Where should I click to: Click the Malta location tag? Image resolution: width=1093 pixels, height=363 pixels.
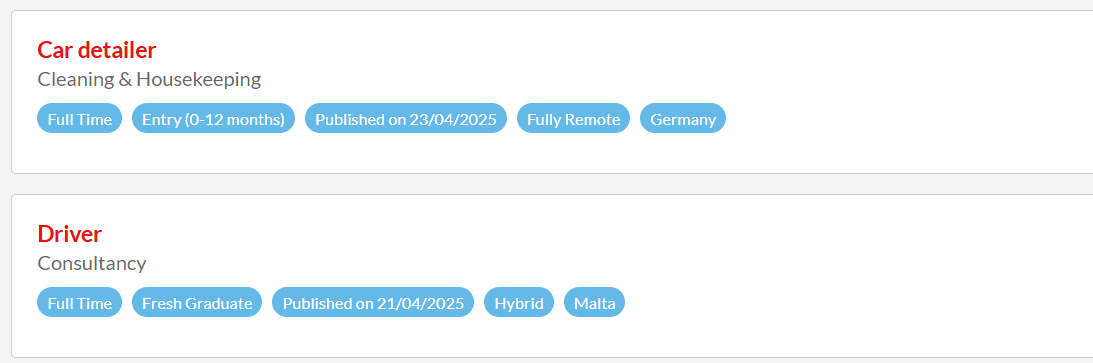pos(595,303)
